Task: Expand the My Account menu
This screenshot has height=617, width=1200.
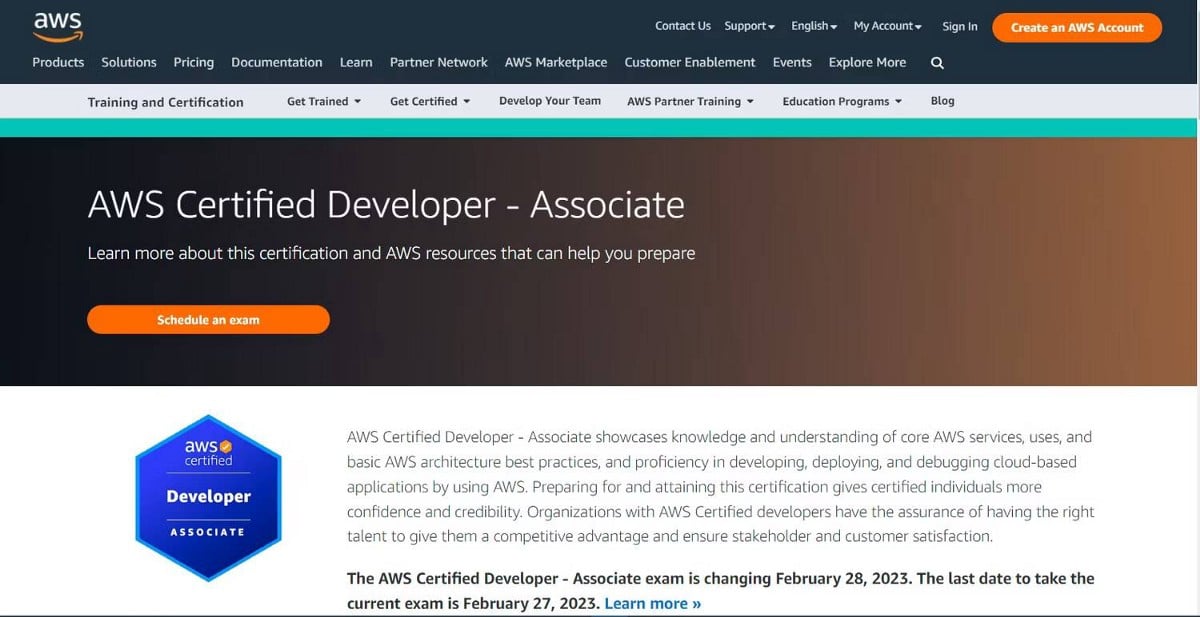Action: 888,26
